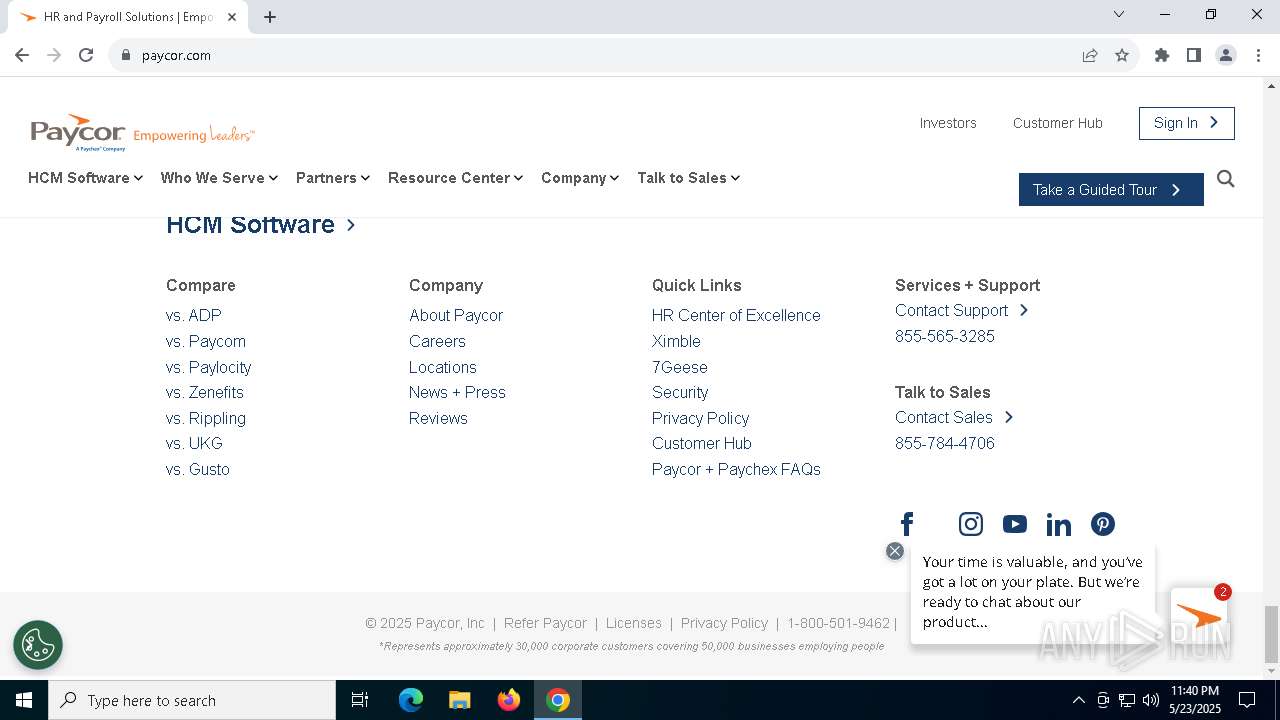Open a new browser tab
This screenshot has width=1280, height=720.
coord(270,16)
